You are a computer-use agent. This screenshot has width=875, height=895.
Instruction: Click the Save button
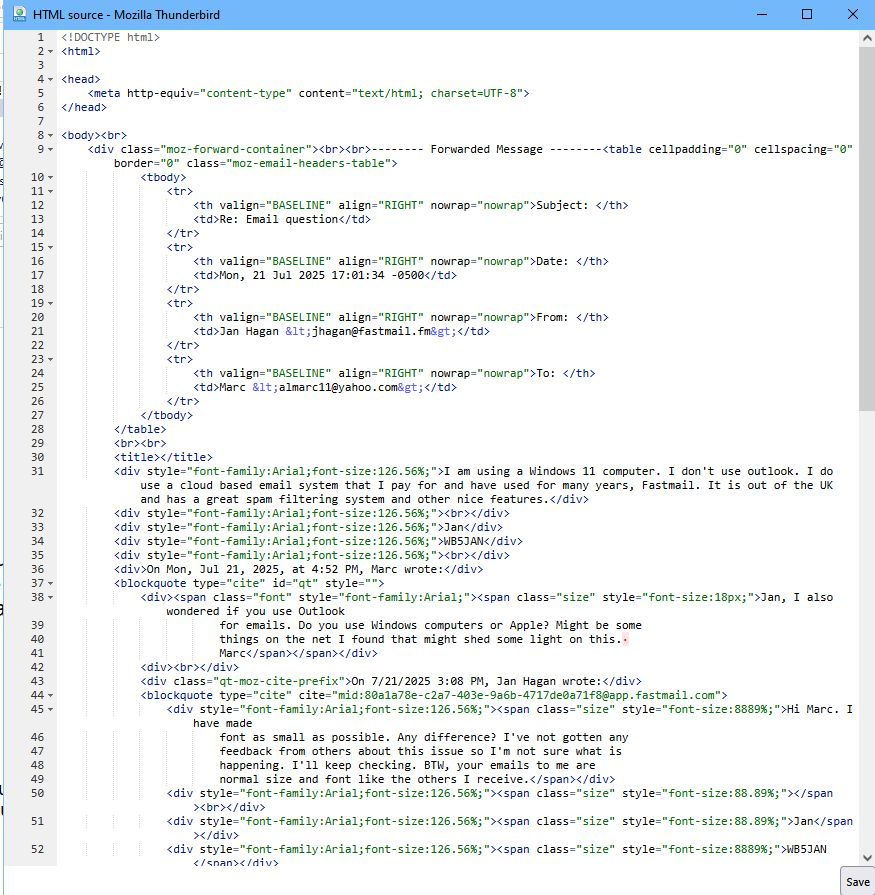(857, 882)
